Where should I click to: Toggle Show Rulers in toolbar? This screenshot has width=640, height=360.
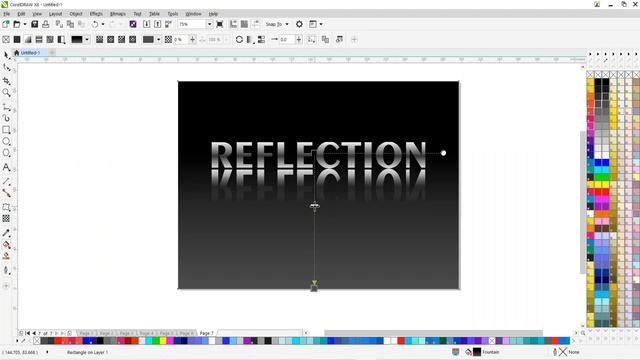(233, 24)
